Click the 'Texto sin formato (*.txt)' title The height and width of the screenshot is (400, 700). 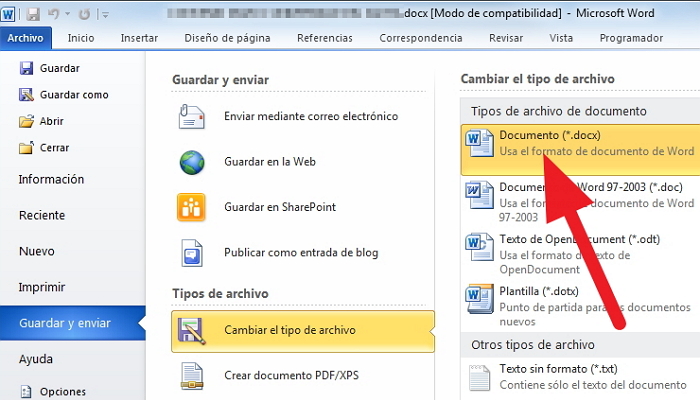coord(558,369)
